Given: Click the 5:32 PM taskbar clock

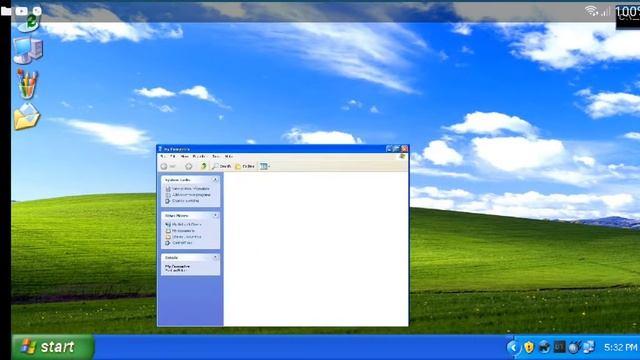Looking at the screenshot, I should [621, 347].
